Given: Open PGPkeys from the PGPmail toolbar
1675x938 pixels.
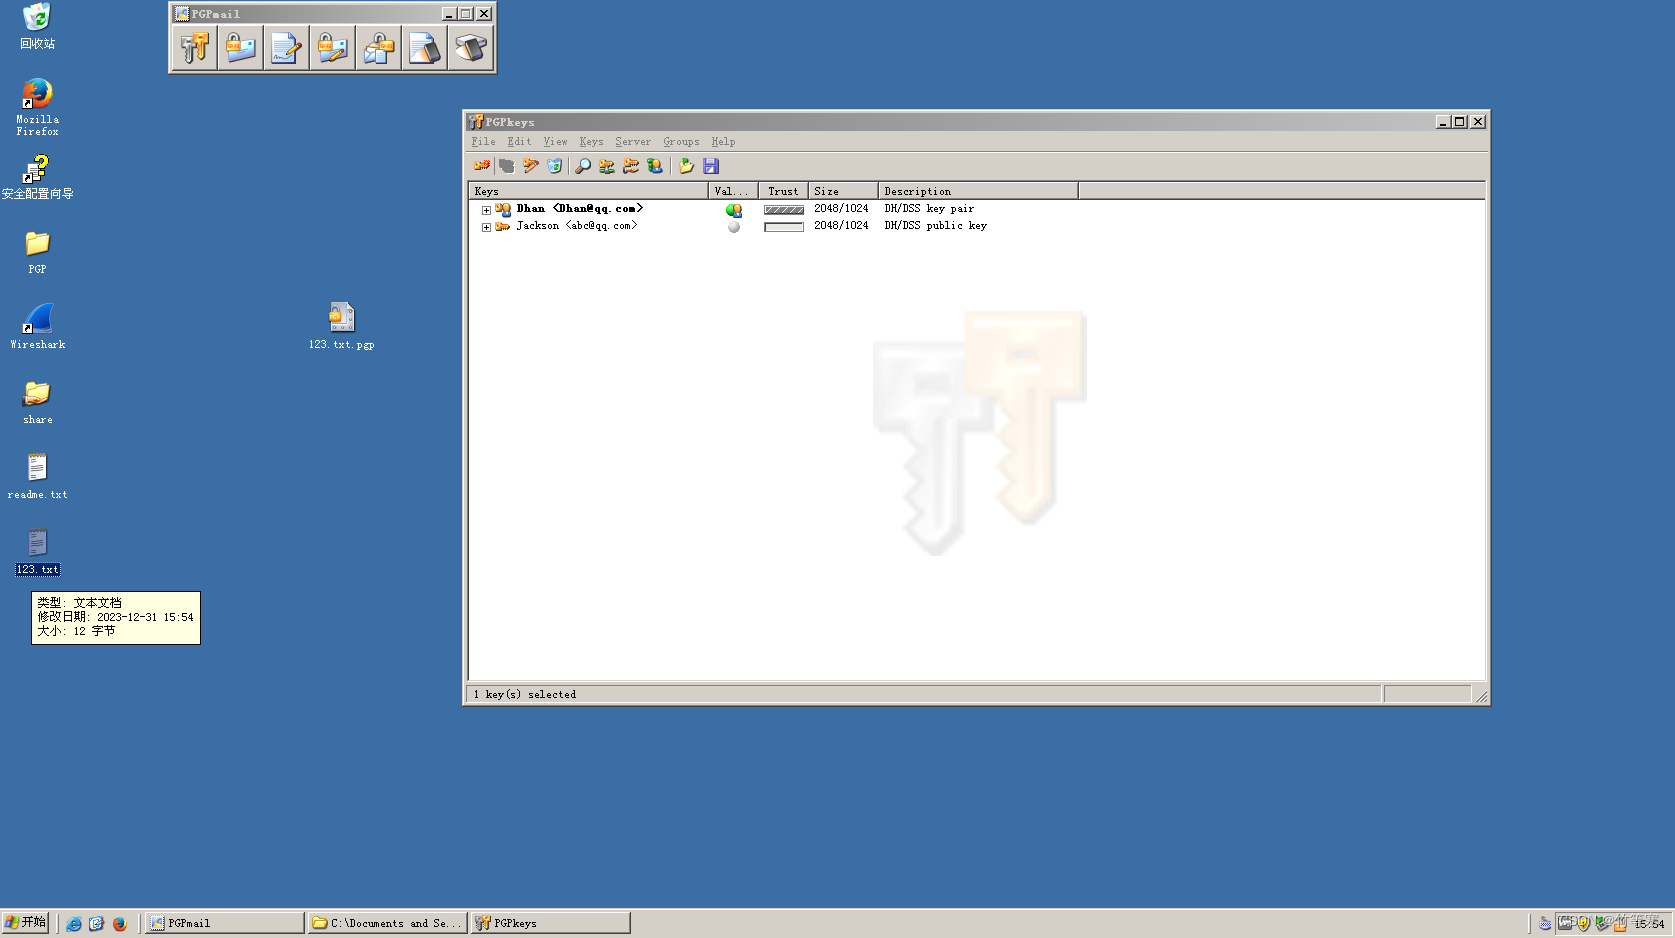Looking at the screenshot, I should click(x=195, y=47).
